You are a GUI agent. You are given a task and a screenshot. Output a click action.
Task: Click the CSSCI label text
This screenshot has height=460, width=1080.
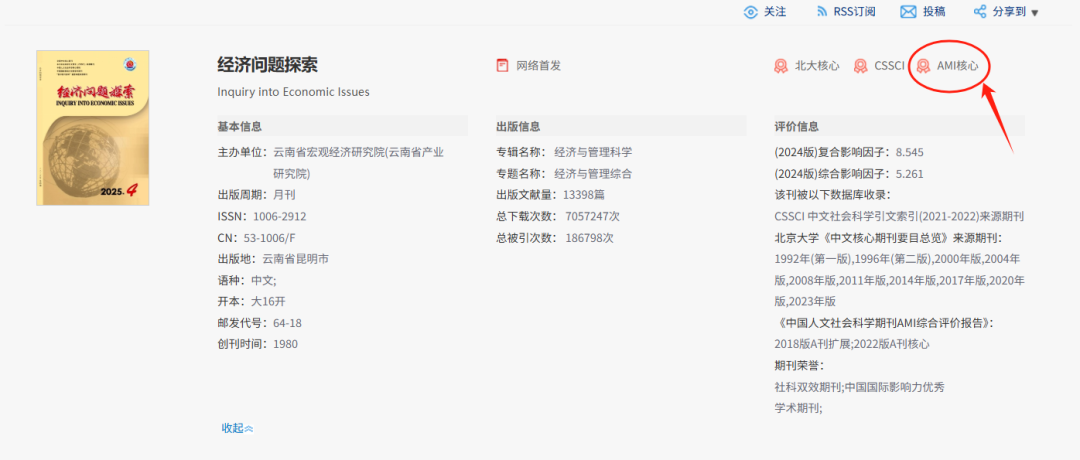coord(889,66)
